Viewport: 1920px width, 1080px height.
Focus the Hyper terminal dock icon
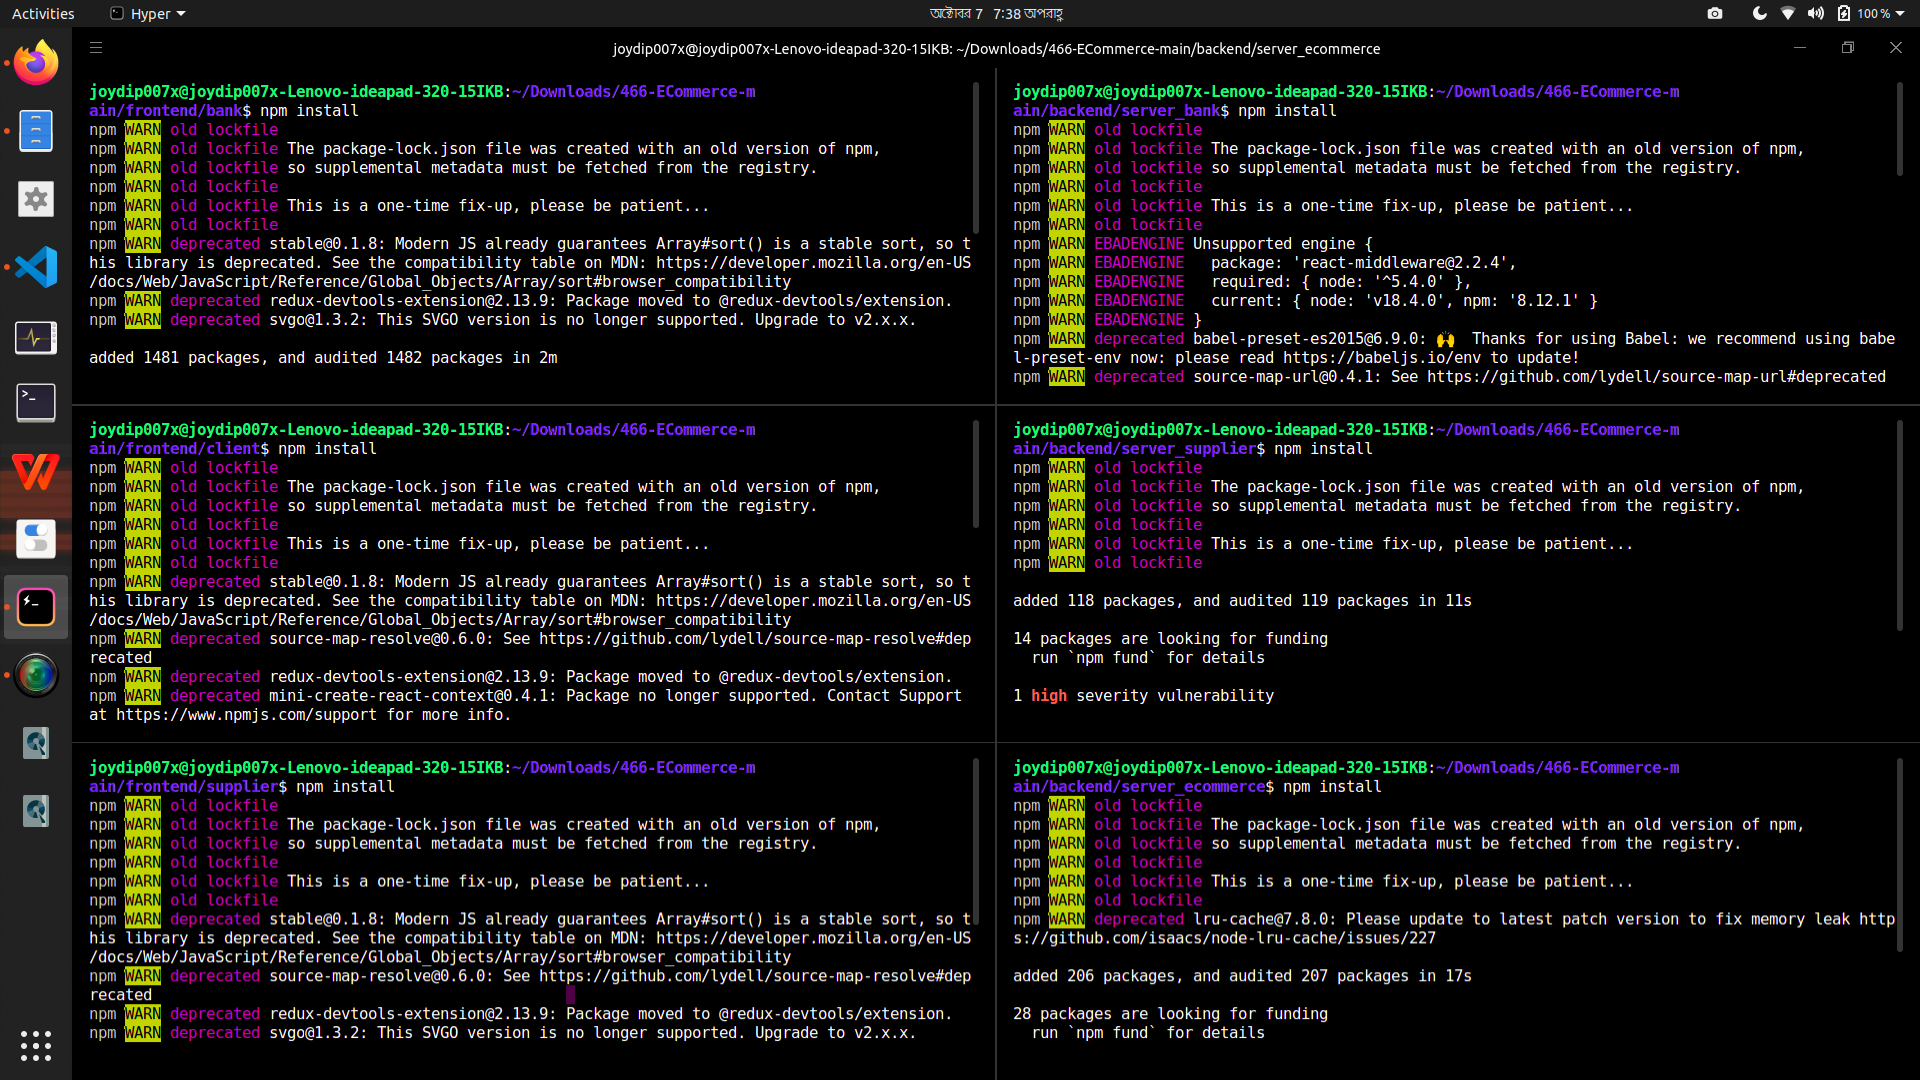click(x=36, y=607)
